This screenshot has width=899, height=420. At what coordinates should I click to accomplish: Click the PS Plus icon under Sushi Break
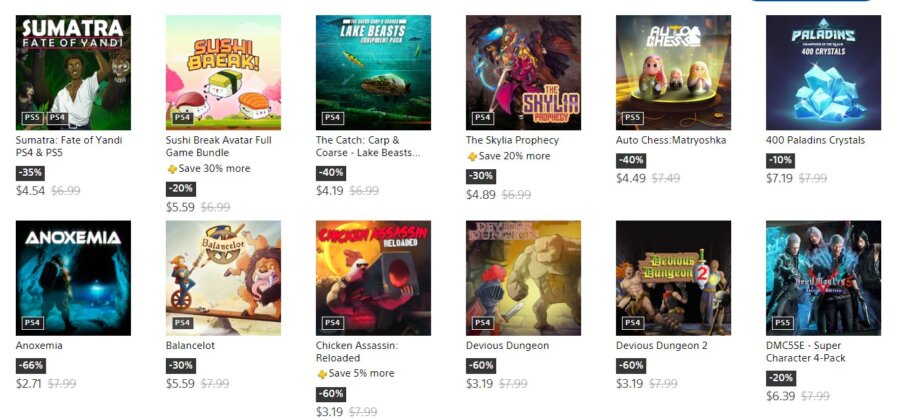(172, 169)
